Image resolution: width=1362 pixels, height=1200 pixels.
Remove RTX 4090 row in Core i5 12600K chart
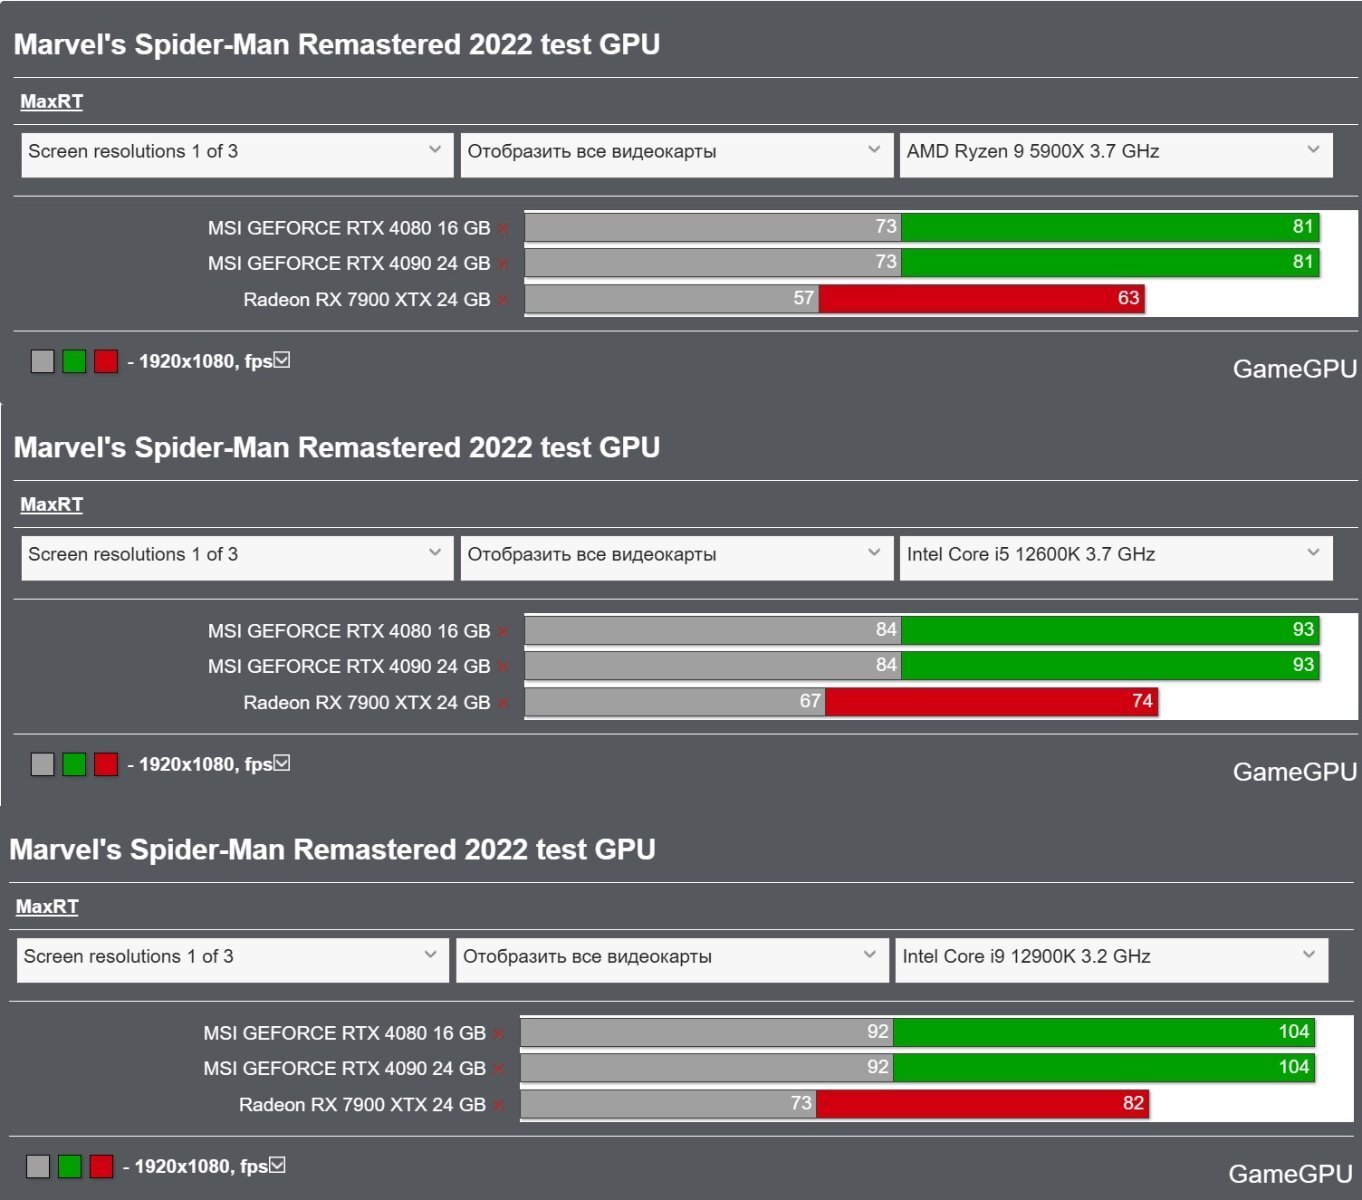click(503, 667)
